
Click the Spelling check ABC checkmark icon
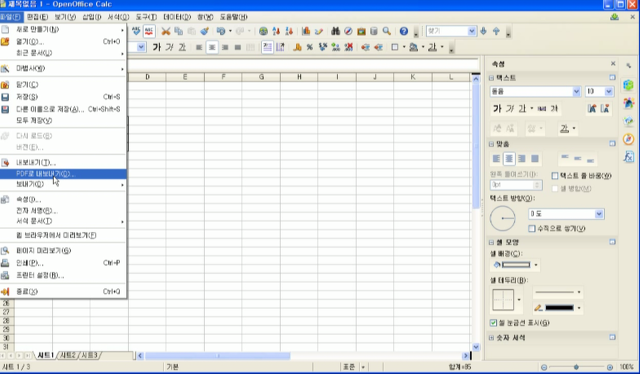point(136,31)
